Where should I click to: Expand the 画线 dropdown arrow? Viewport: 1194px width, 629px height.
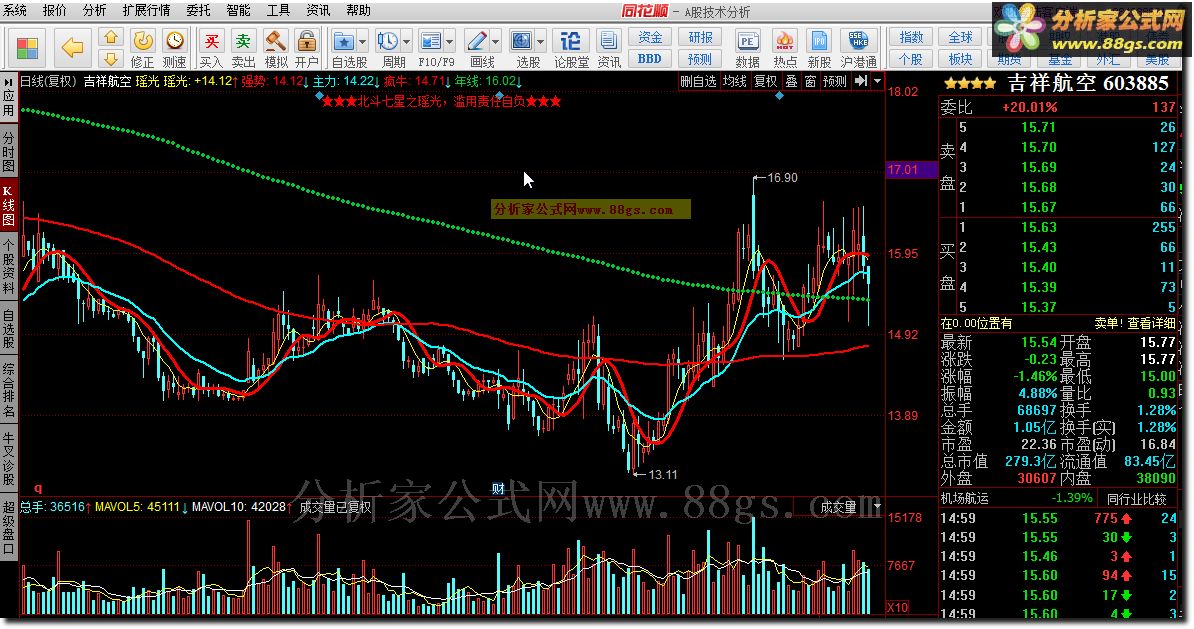coord(496,41)
